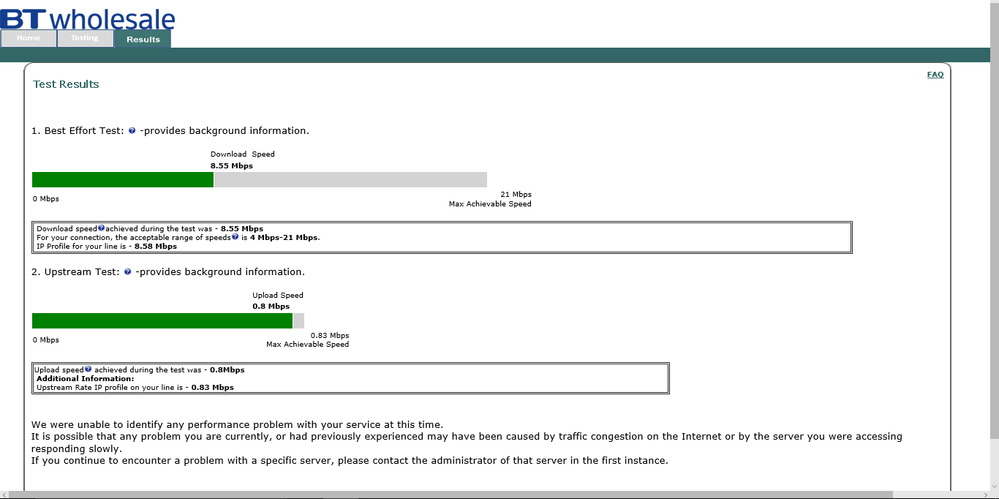Screen dimensions: 999x499
Task: Select the Results tab
Action: (x=143, y=39)
